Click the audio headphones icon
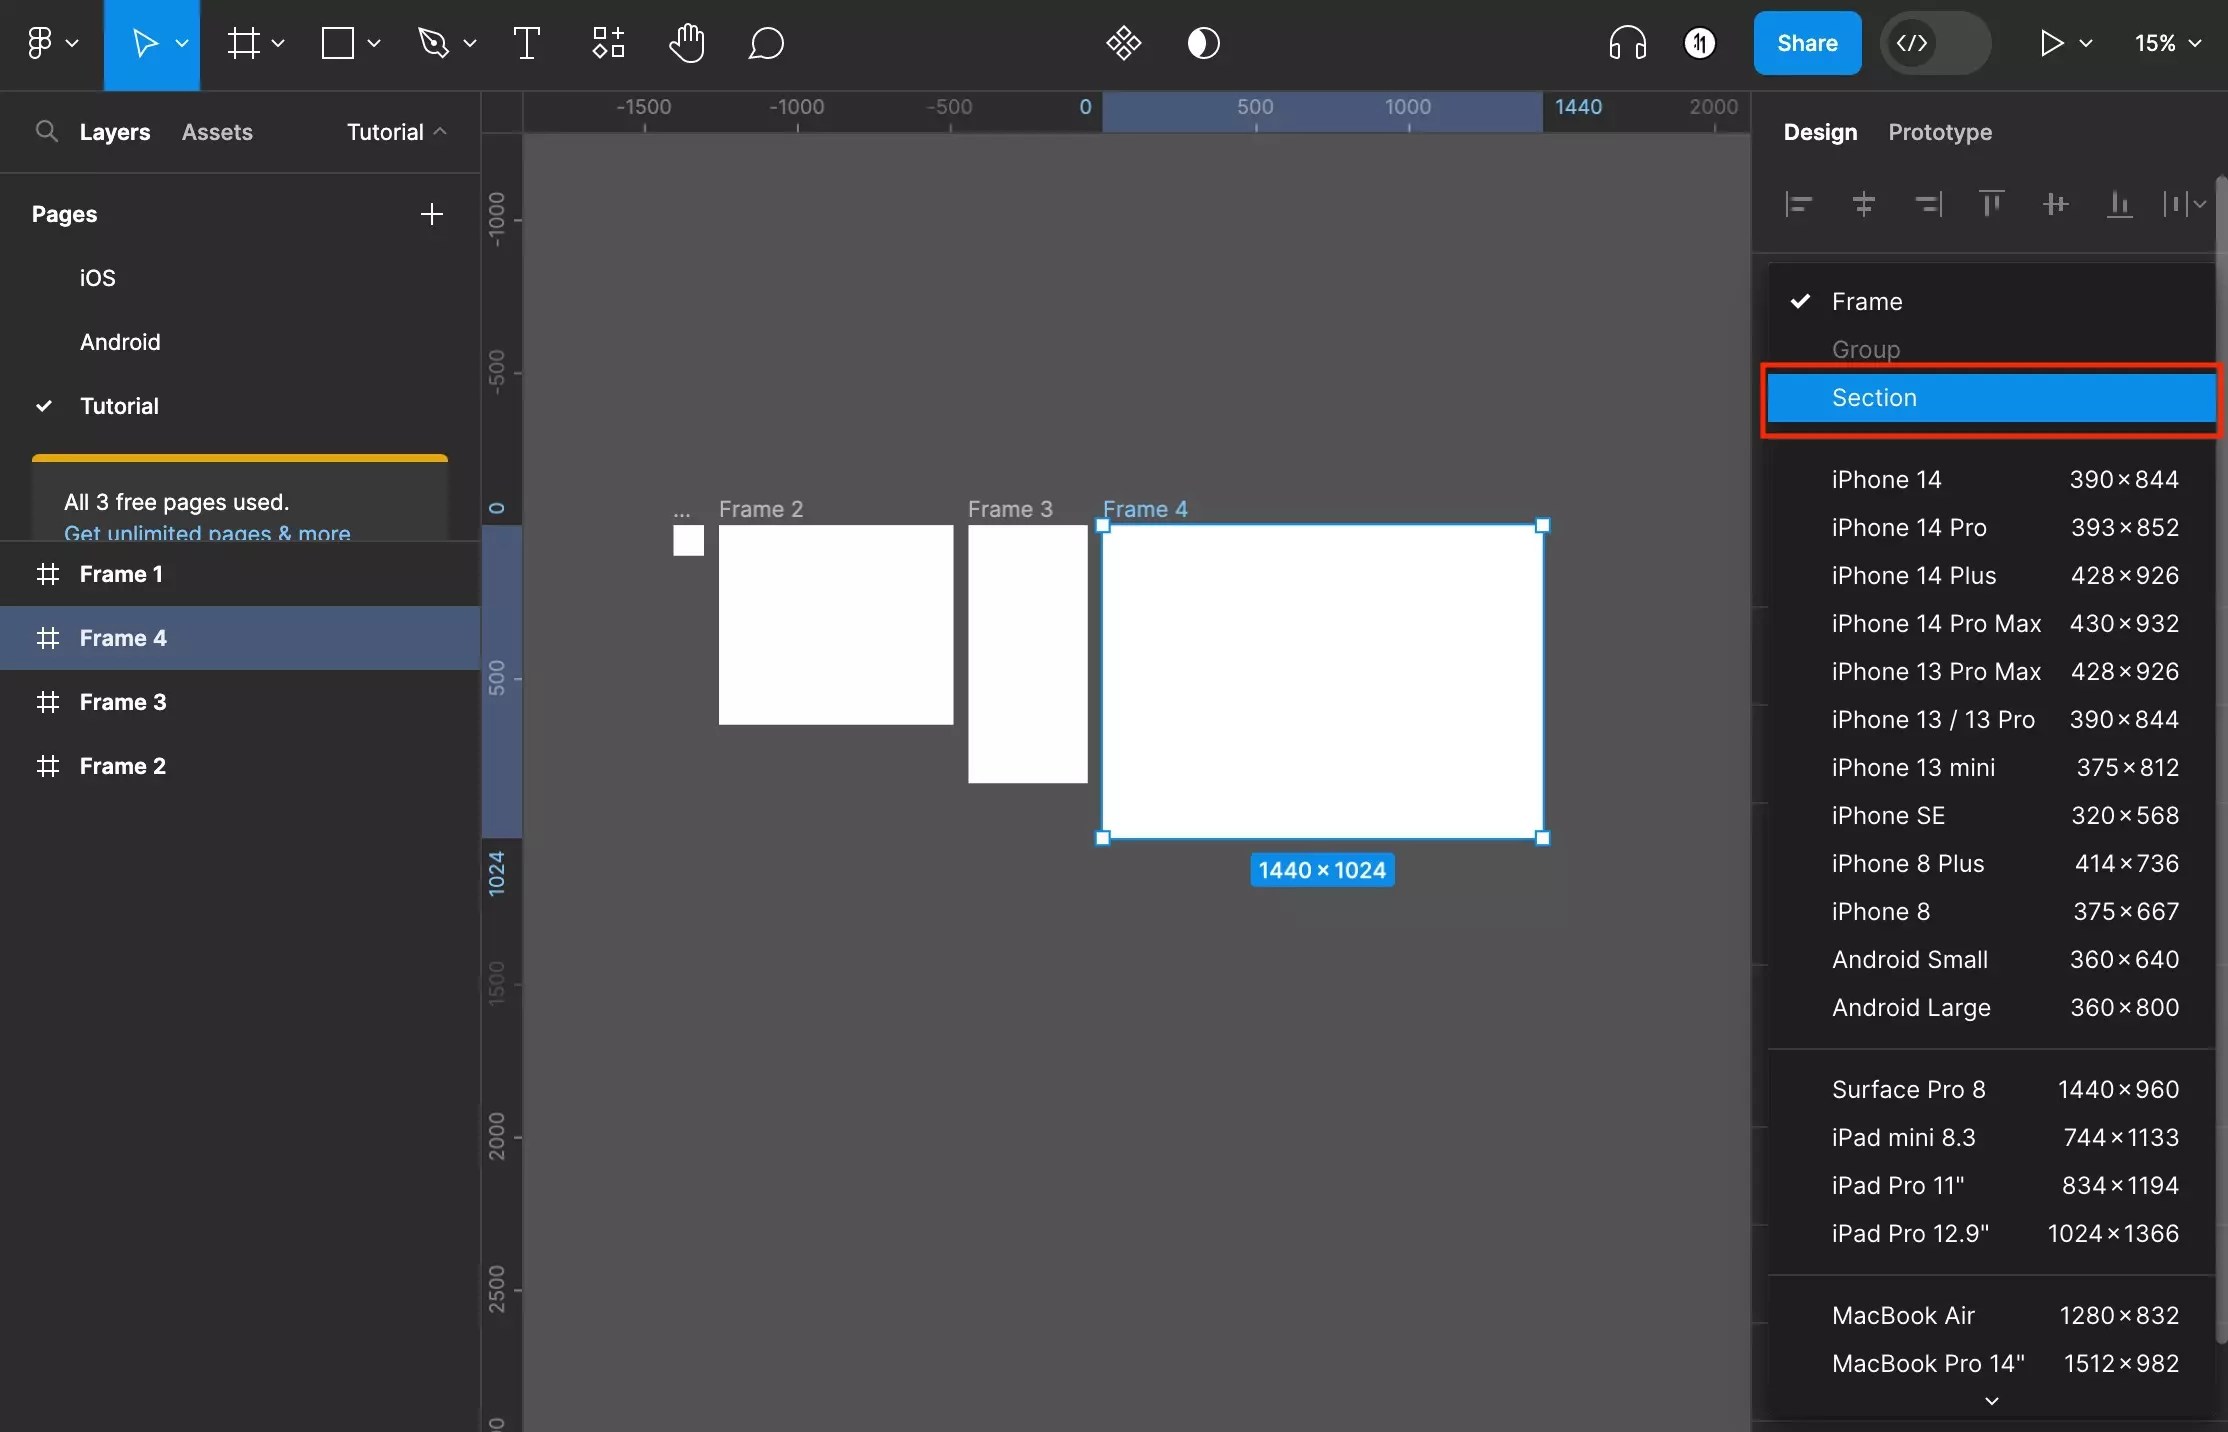 (1627, 44)
